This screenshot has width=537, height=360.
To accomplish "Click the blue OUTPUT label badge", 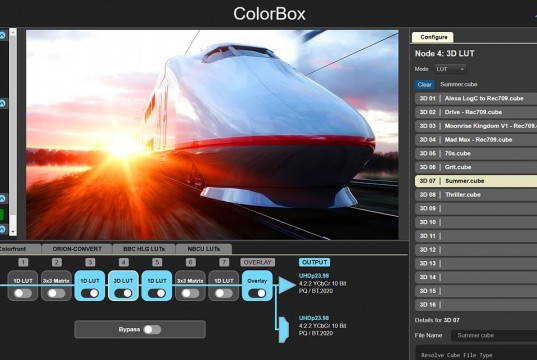I will 314,262.
